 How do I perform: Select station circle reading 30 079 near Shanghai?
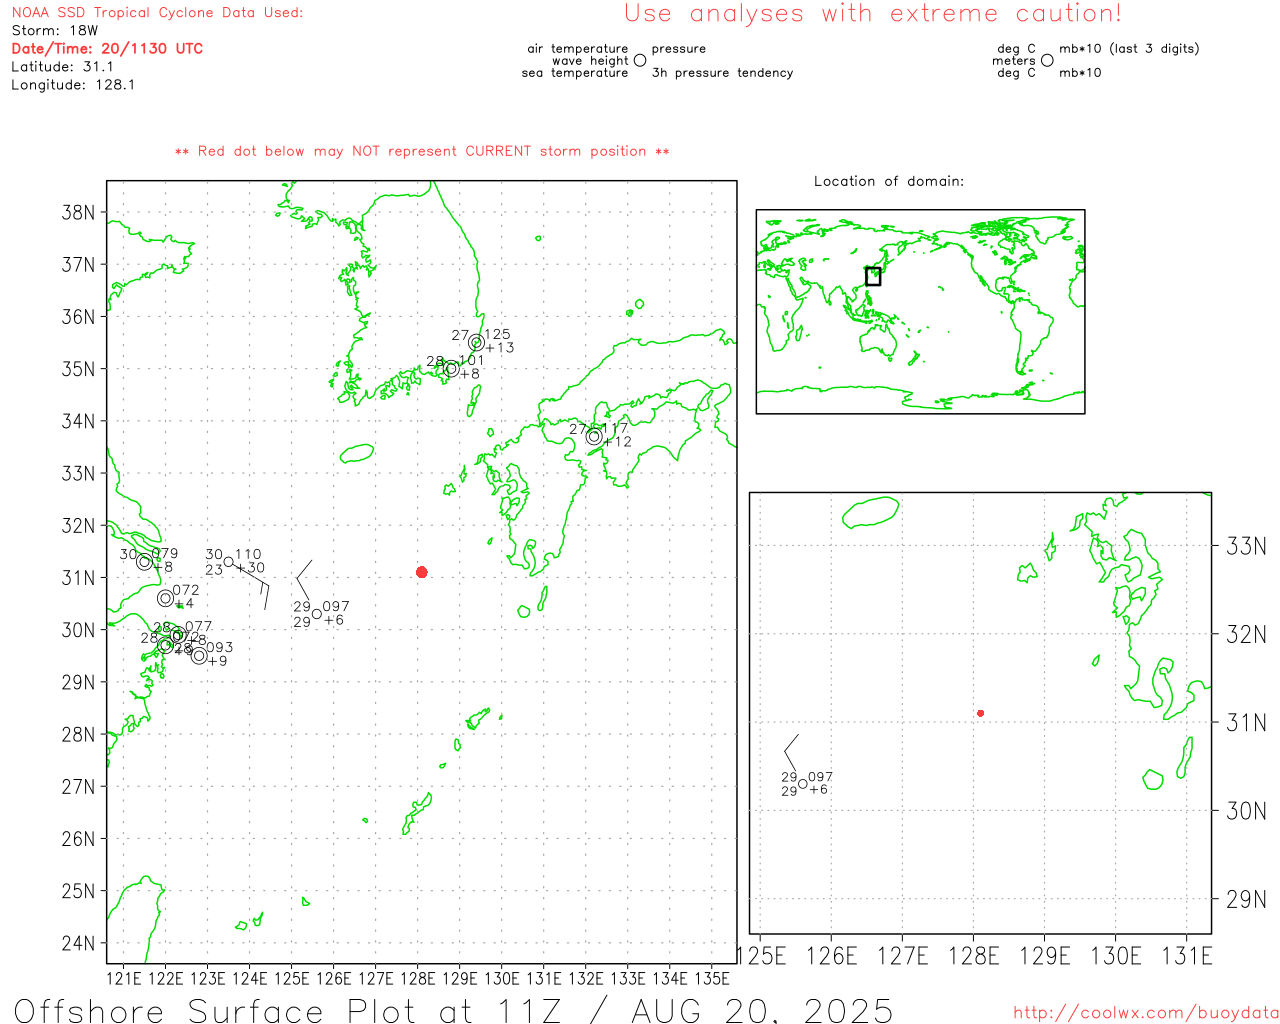[144, 561]
